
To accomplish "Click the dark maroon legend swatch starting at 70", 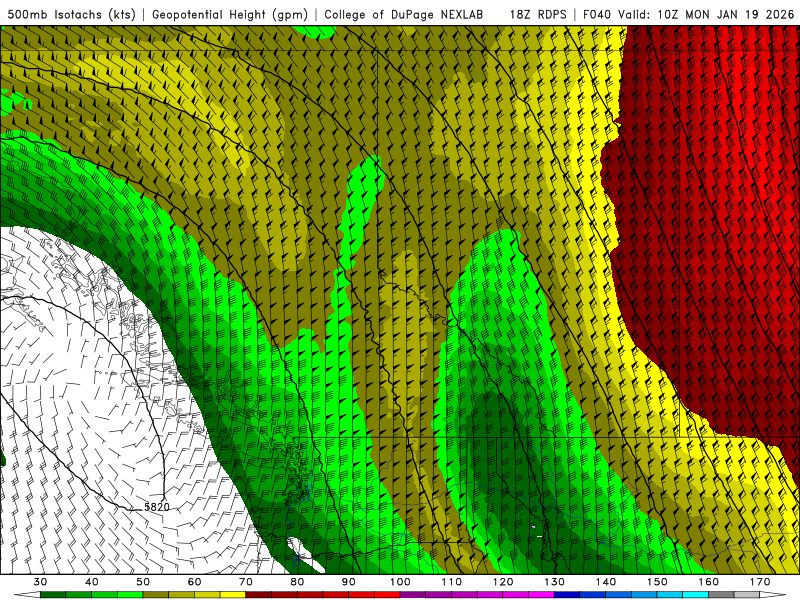I will coord(259,595).
